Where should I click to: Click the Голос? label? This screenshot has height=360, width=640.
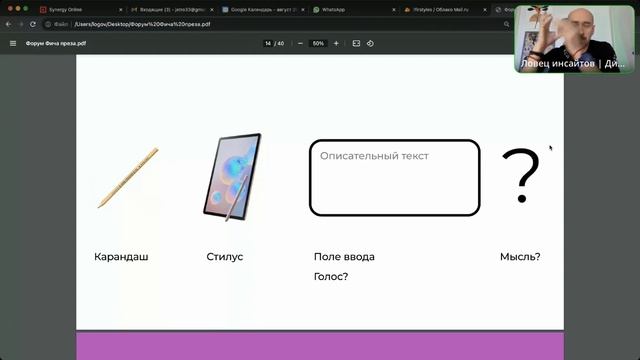(x=331, y=277)
